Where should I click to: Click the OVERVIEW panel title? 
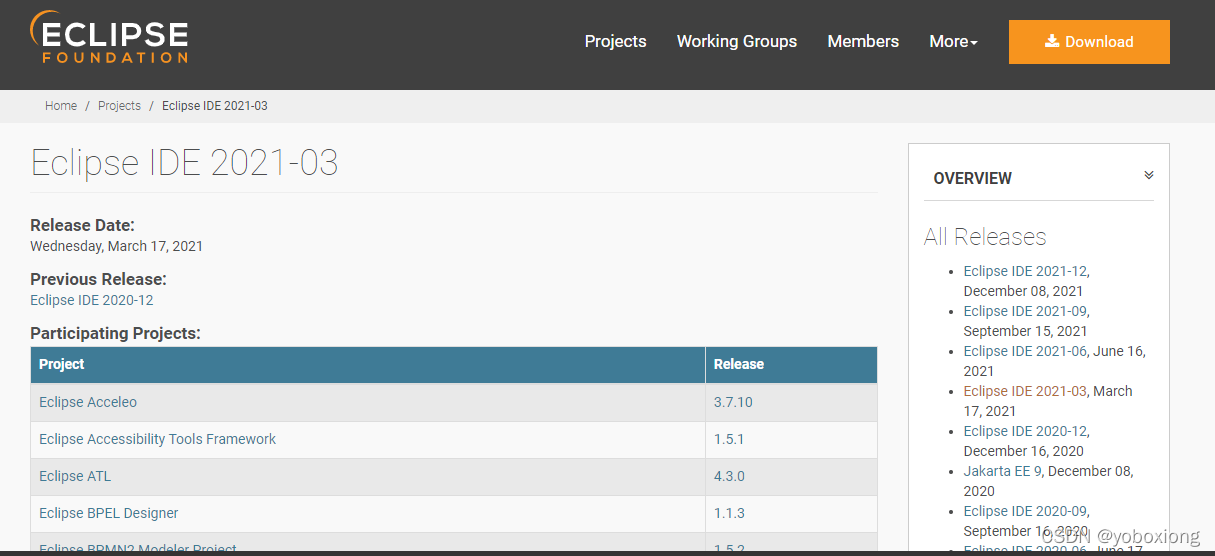(973, 178)
